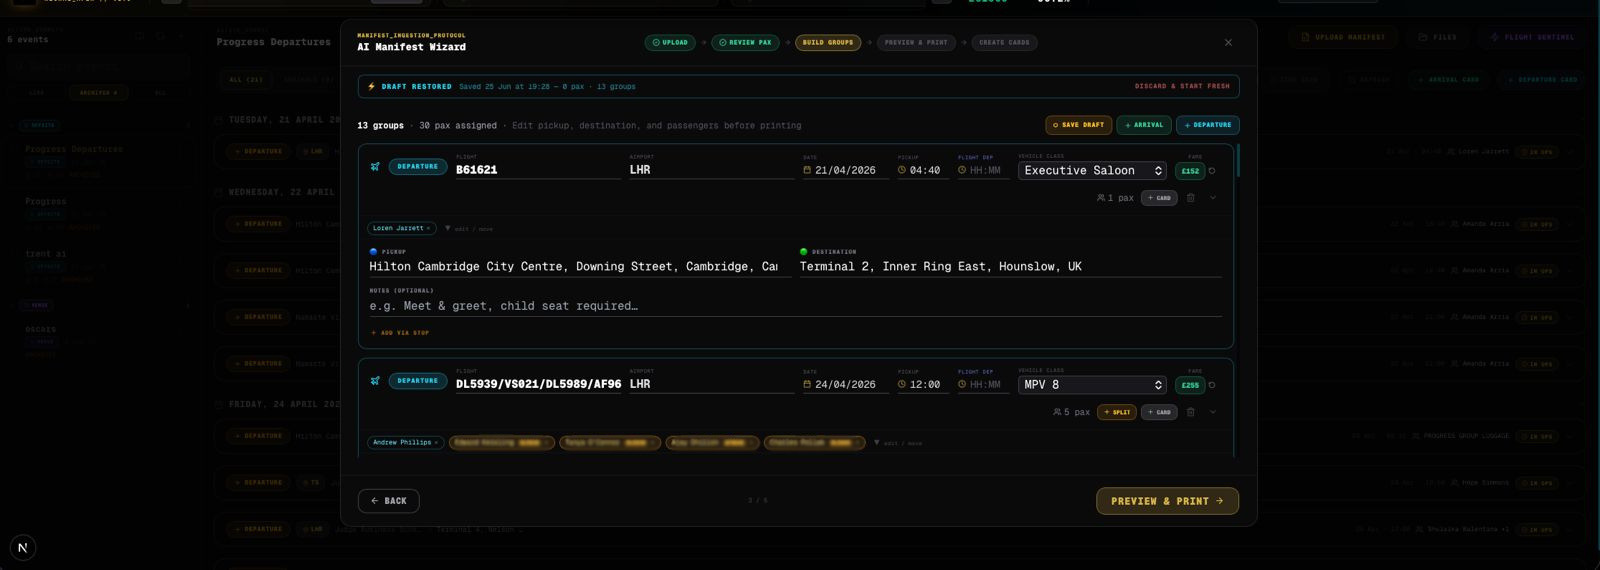
Task: Toggle Departure badge on B61621 group
Action: 418,167
